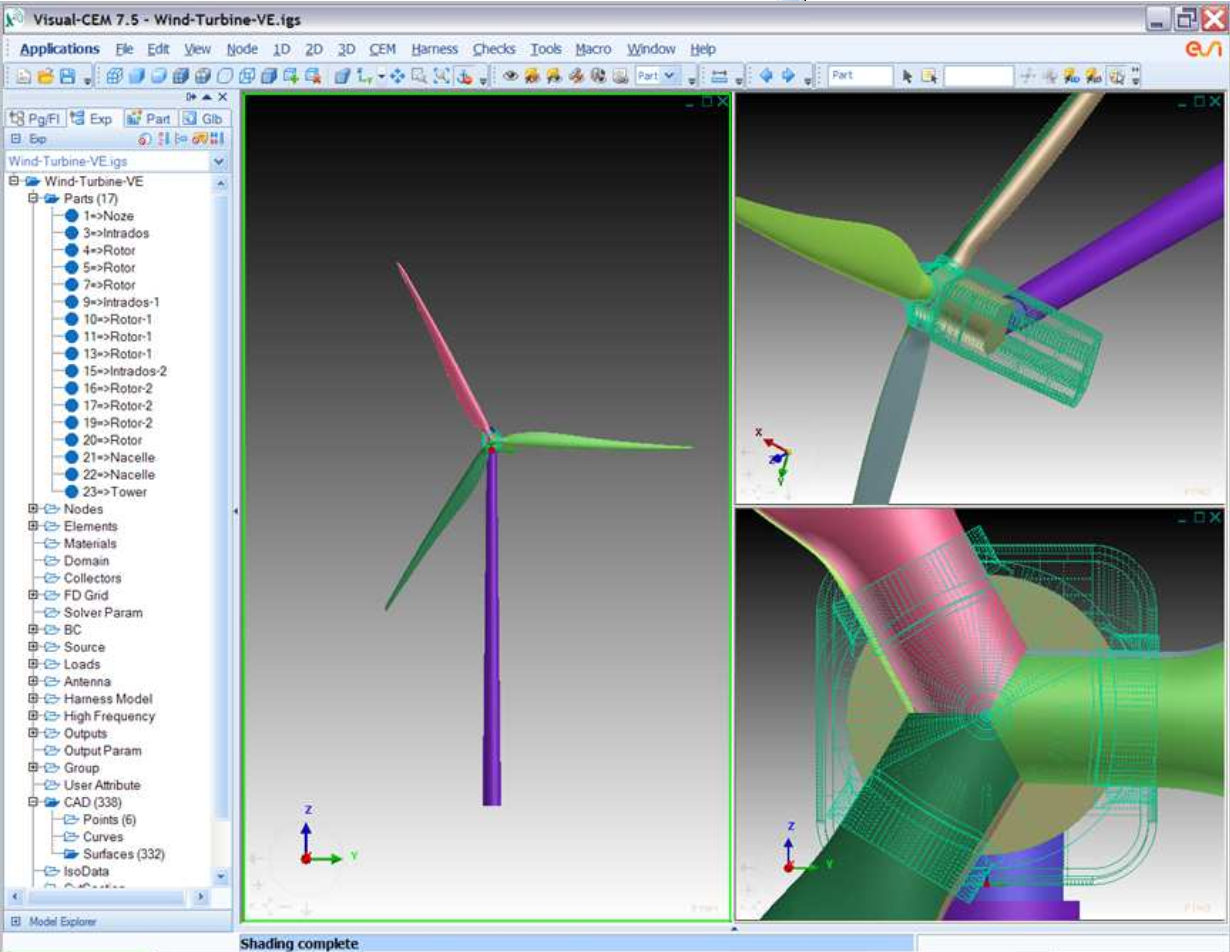Click the explorer tree vertical scrollbar
1230x952 pixels.
click(220, 530)
